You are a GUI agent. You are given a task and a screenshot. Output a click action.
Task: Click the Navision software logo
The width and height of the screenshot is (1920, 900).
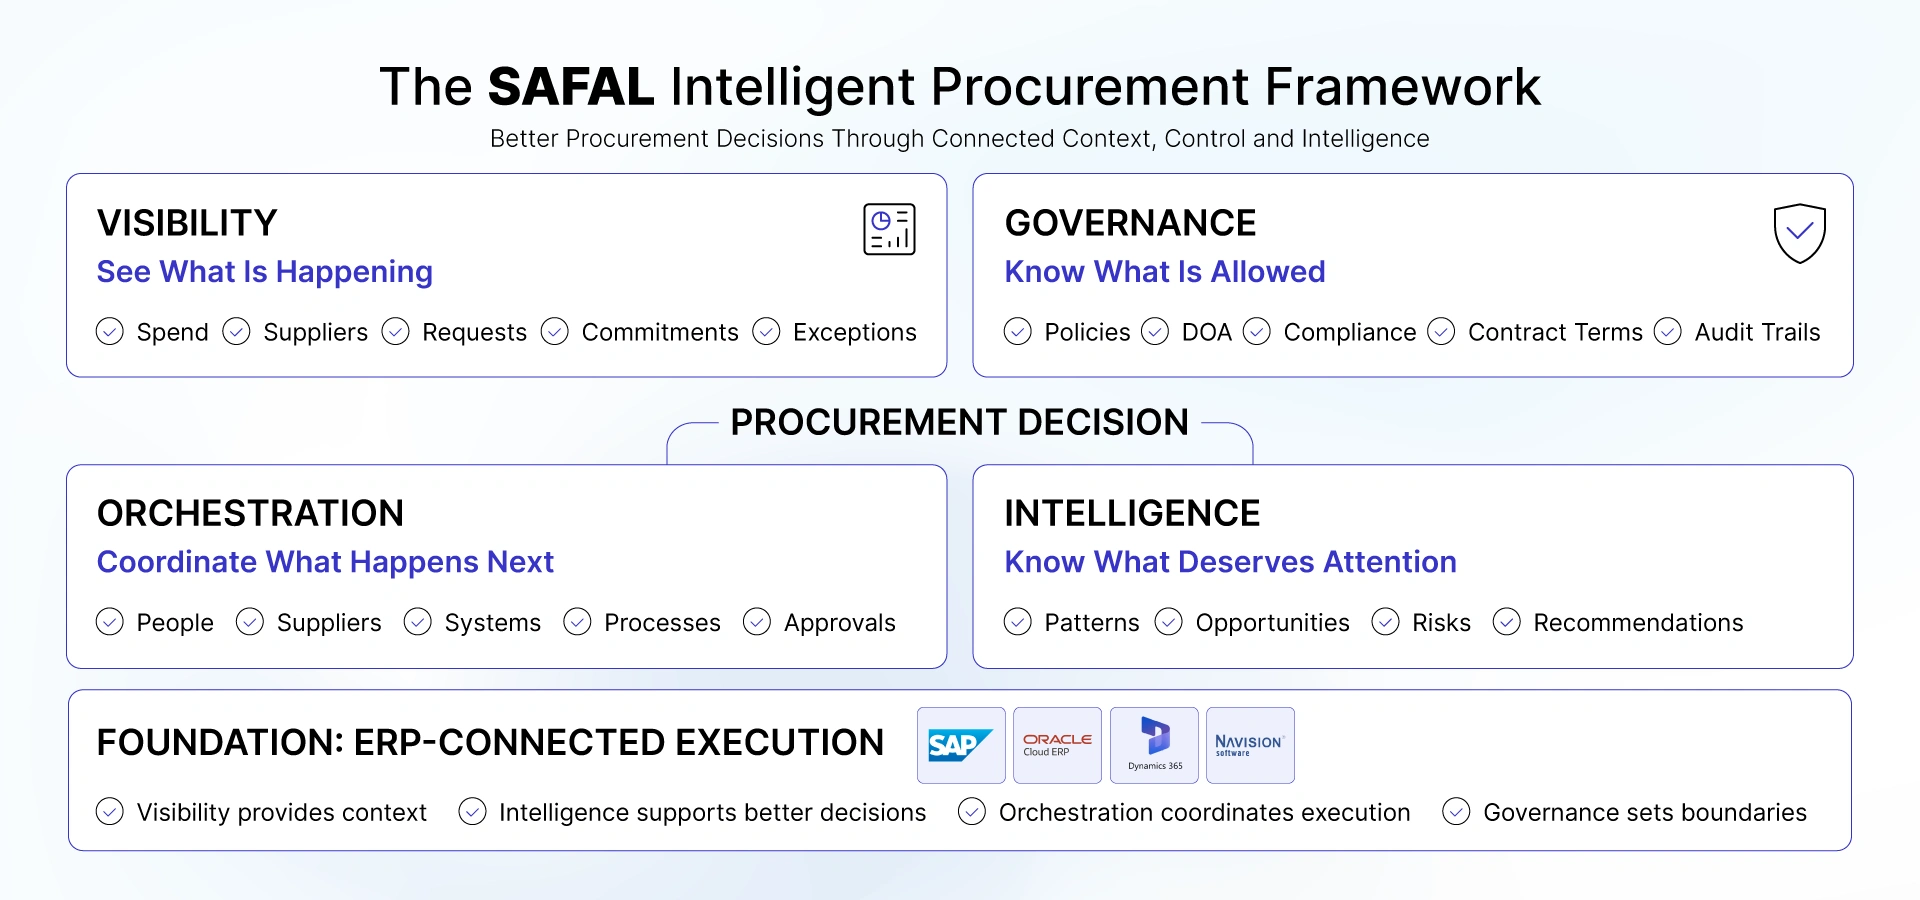coord(1250,745)
